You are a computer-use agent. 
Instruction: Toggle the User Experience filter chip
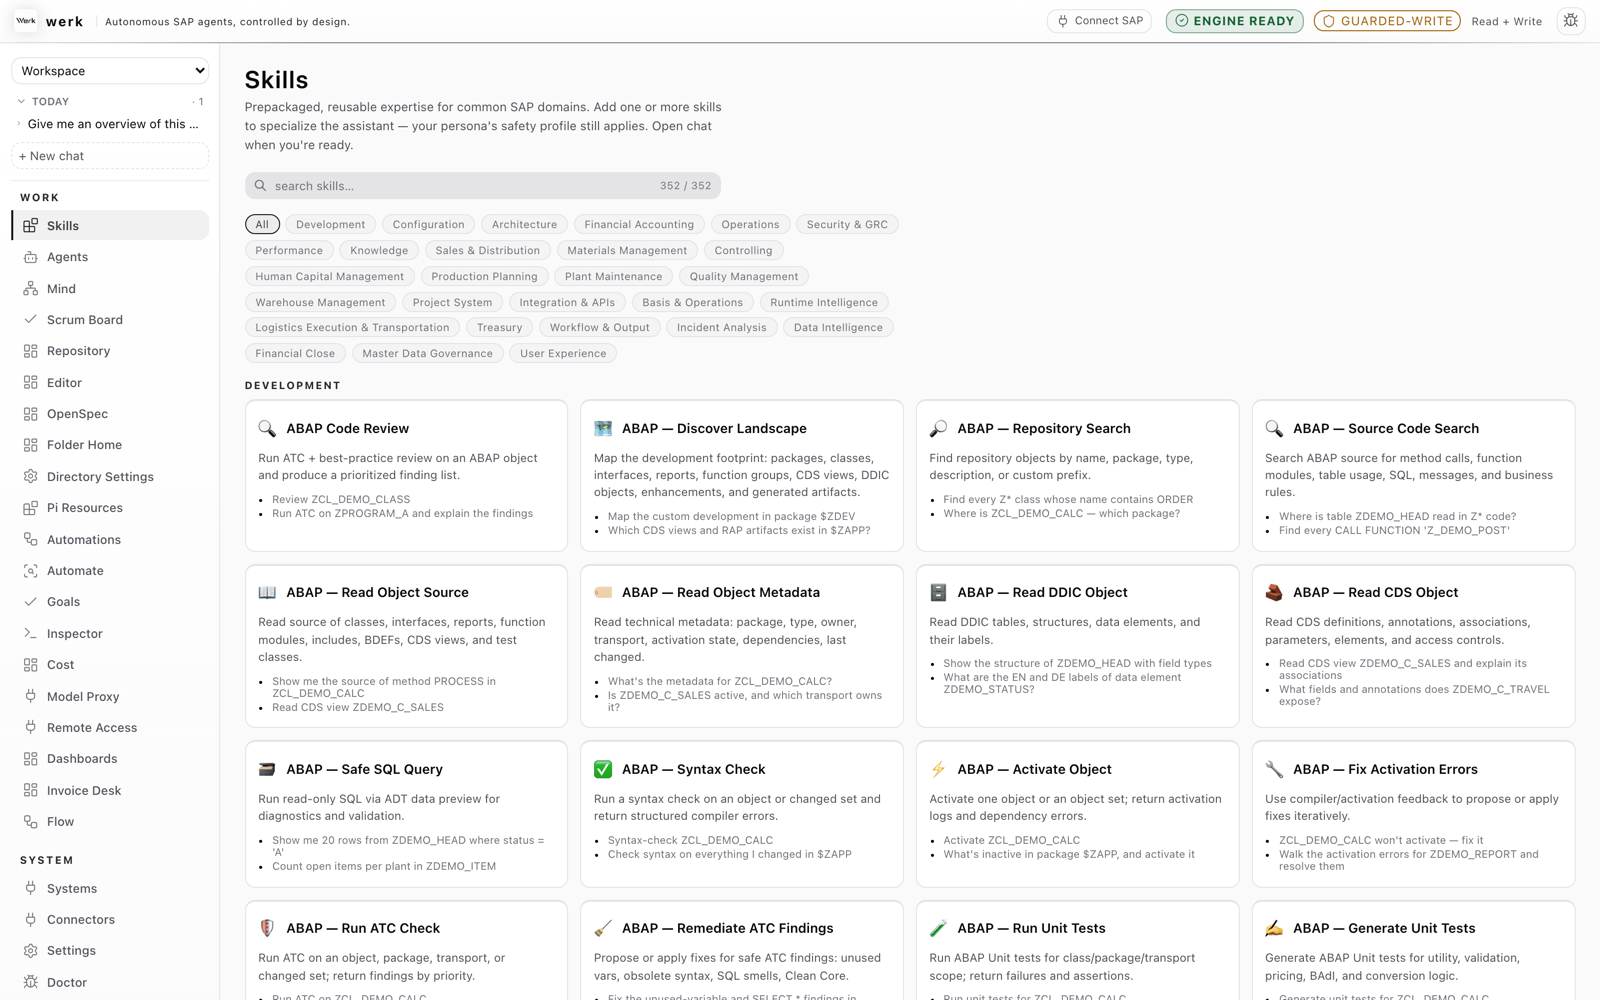pos(563,354)
